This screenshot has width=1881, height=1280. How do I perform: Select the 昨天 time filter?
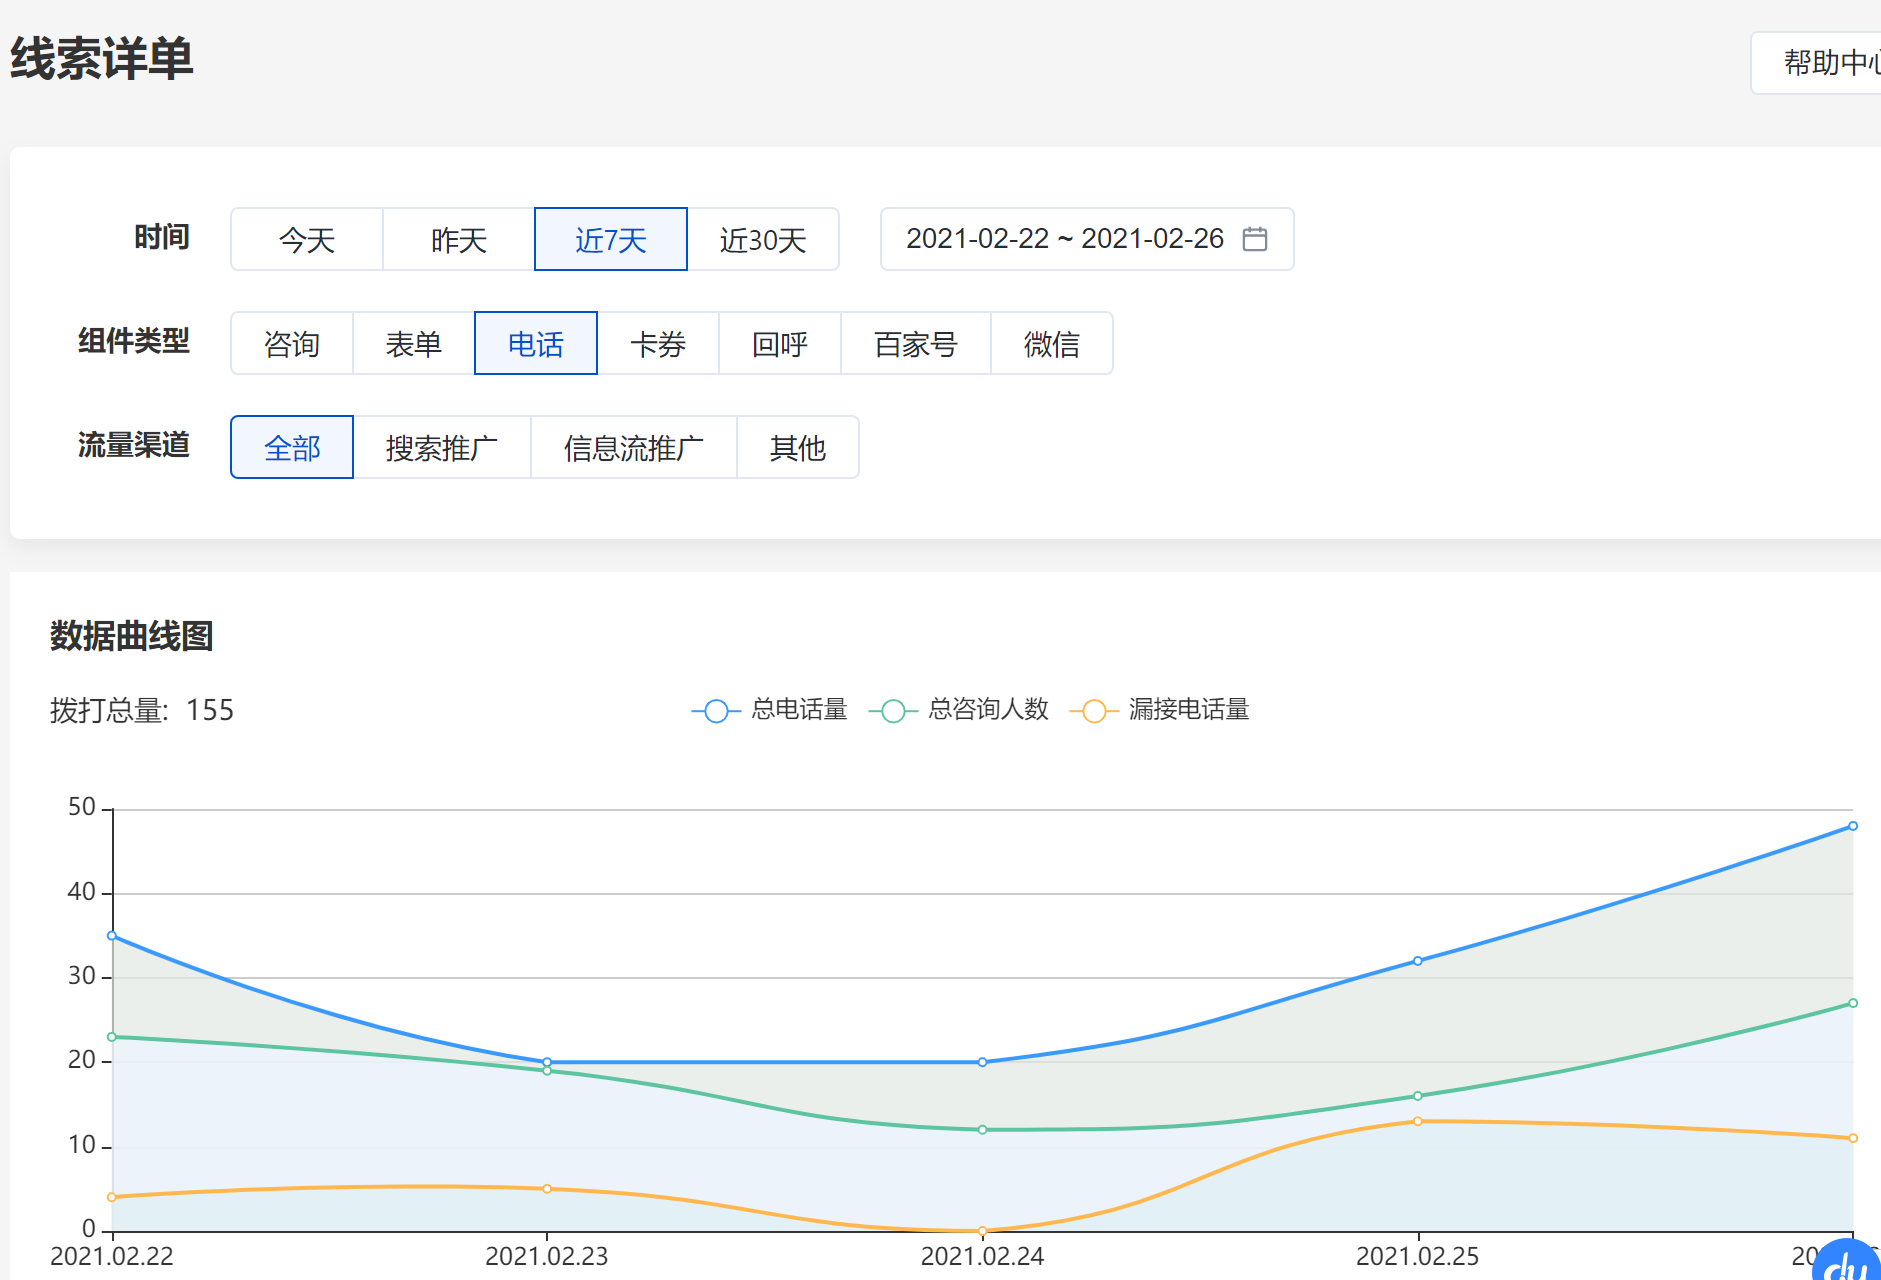click(x=459, y=239)
